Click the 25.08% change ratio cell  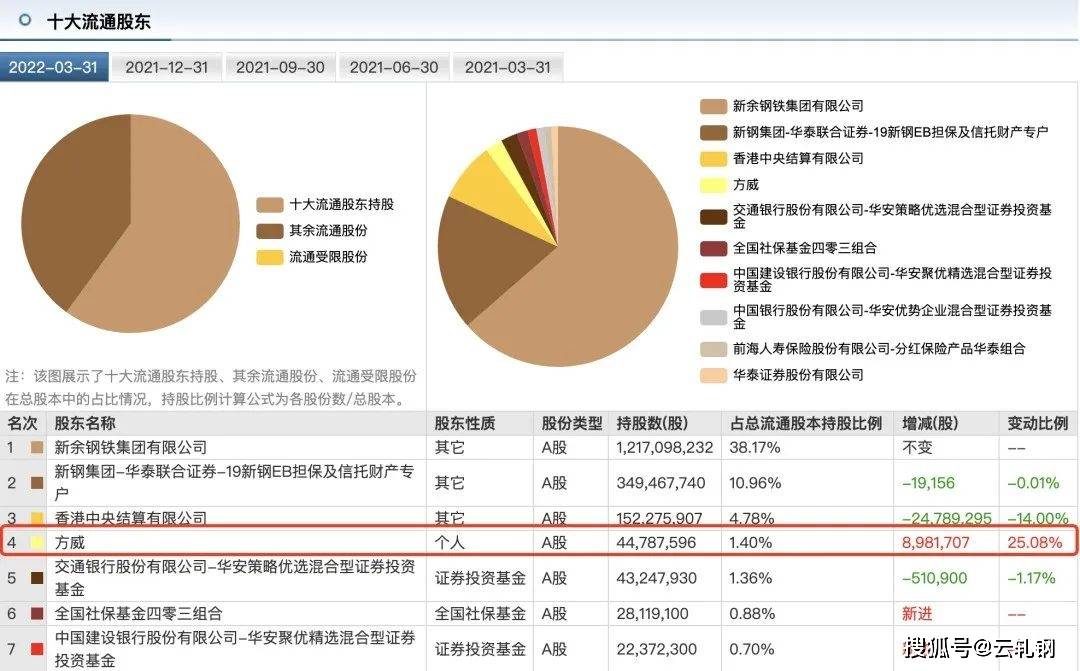(x=1035, y=543)
